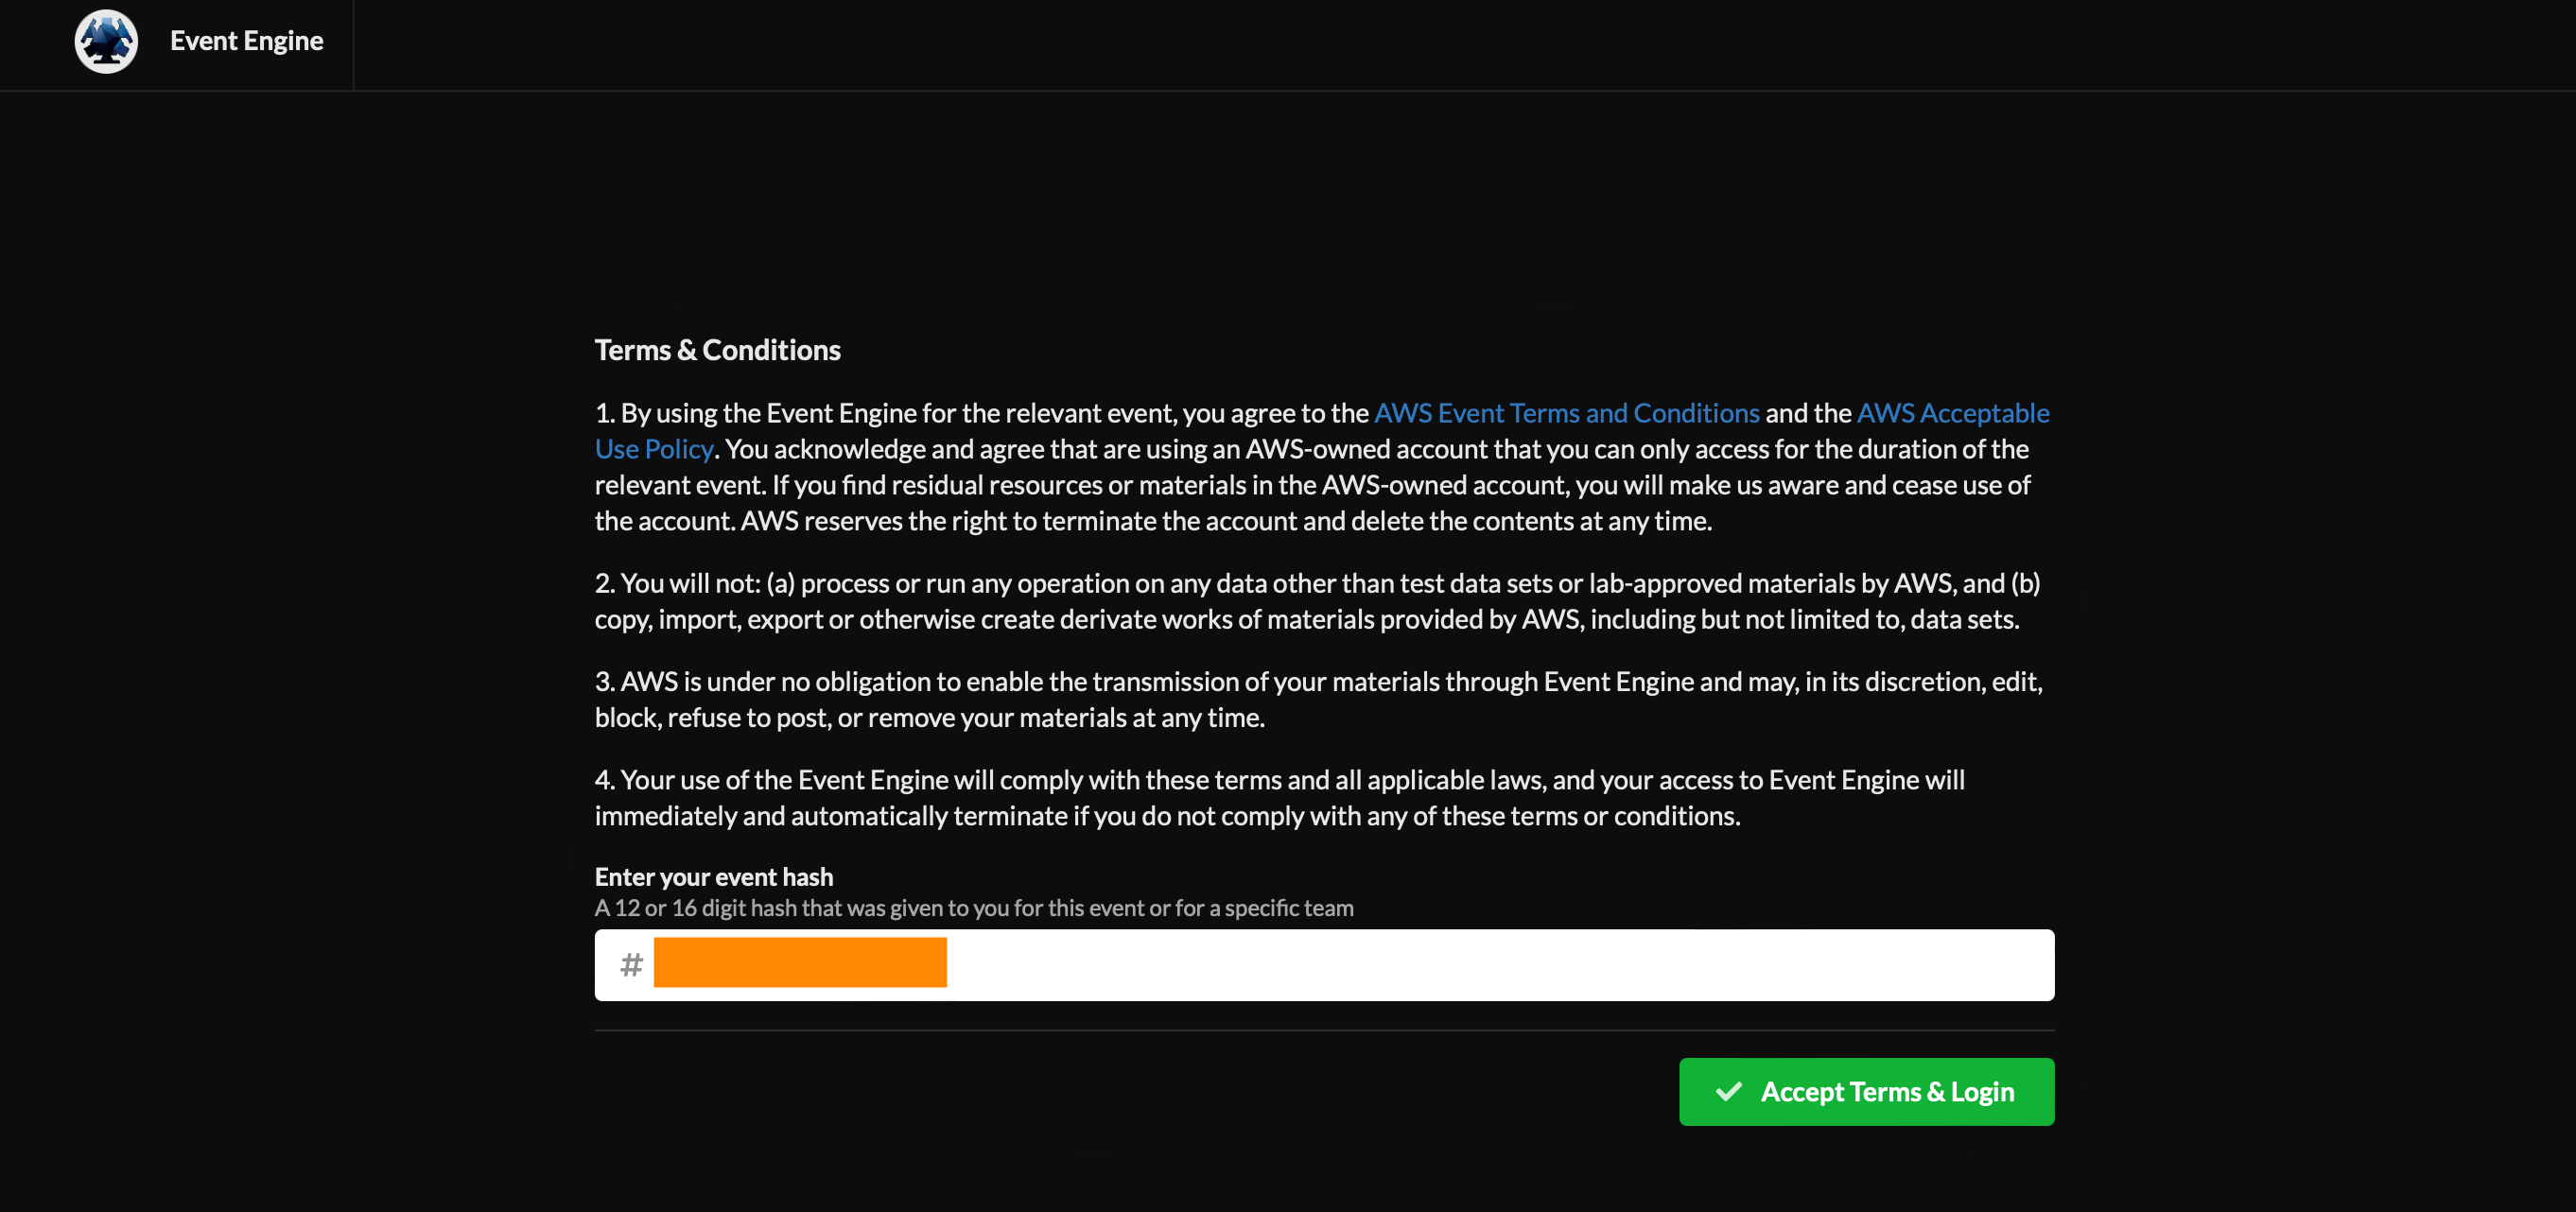Click checkmark icon on Accept button

click(1728, 1091)
